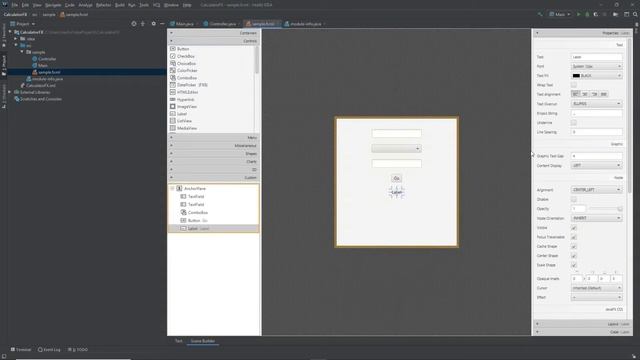Image resolution: width=640 pixels, height=360 pixels.
Task: Open the Effect dropdown
Action: [x=596, y=298]
